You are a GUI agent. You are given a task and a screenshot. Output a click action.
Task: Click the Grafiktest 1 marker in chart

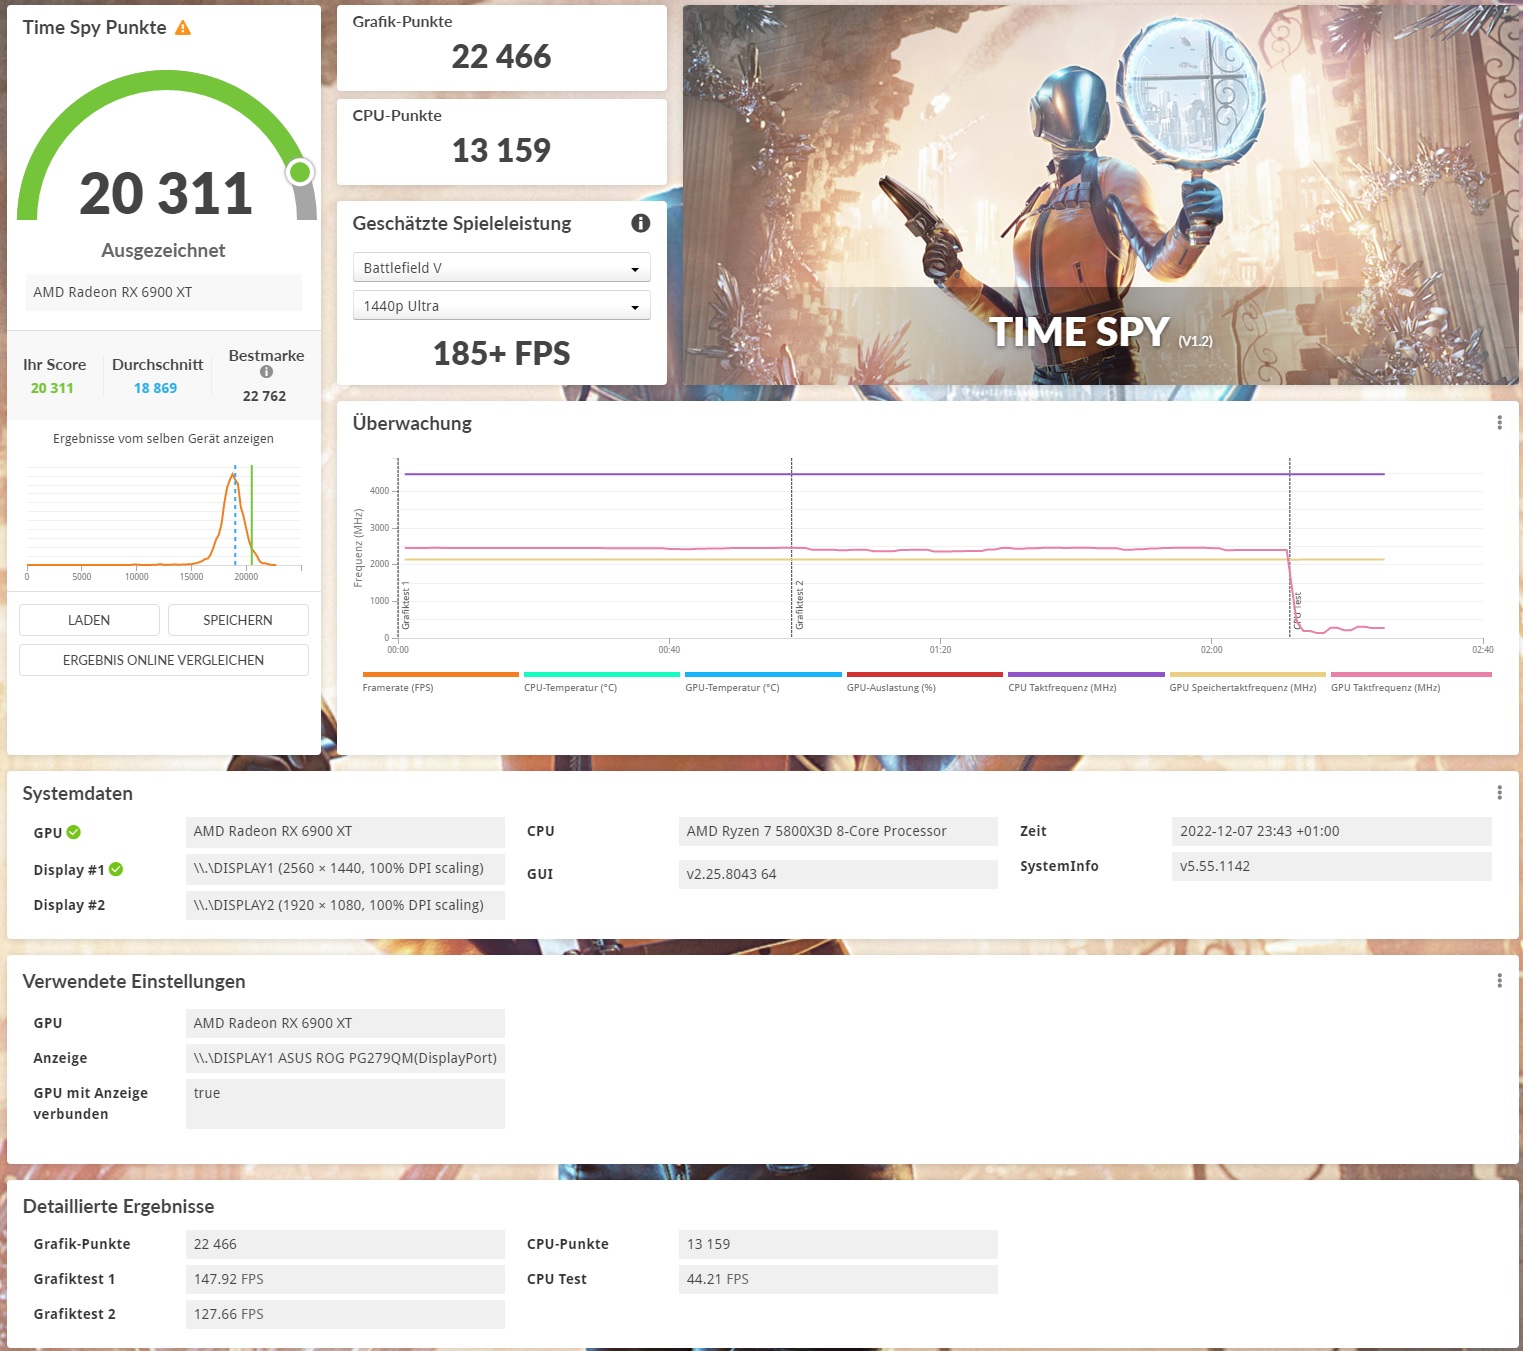406,607
